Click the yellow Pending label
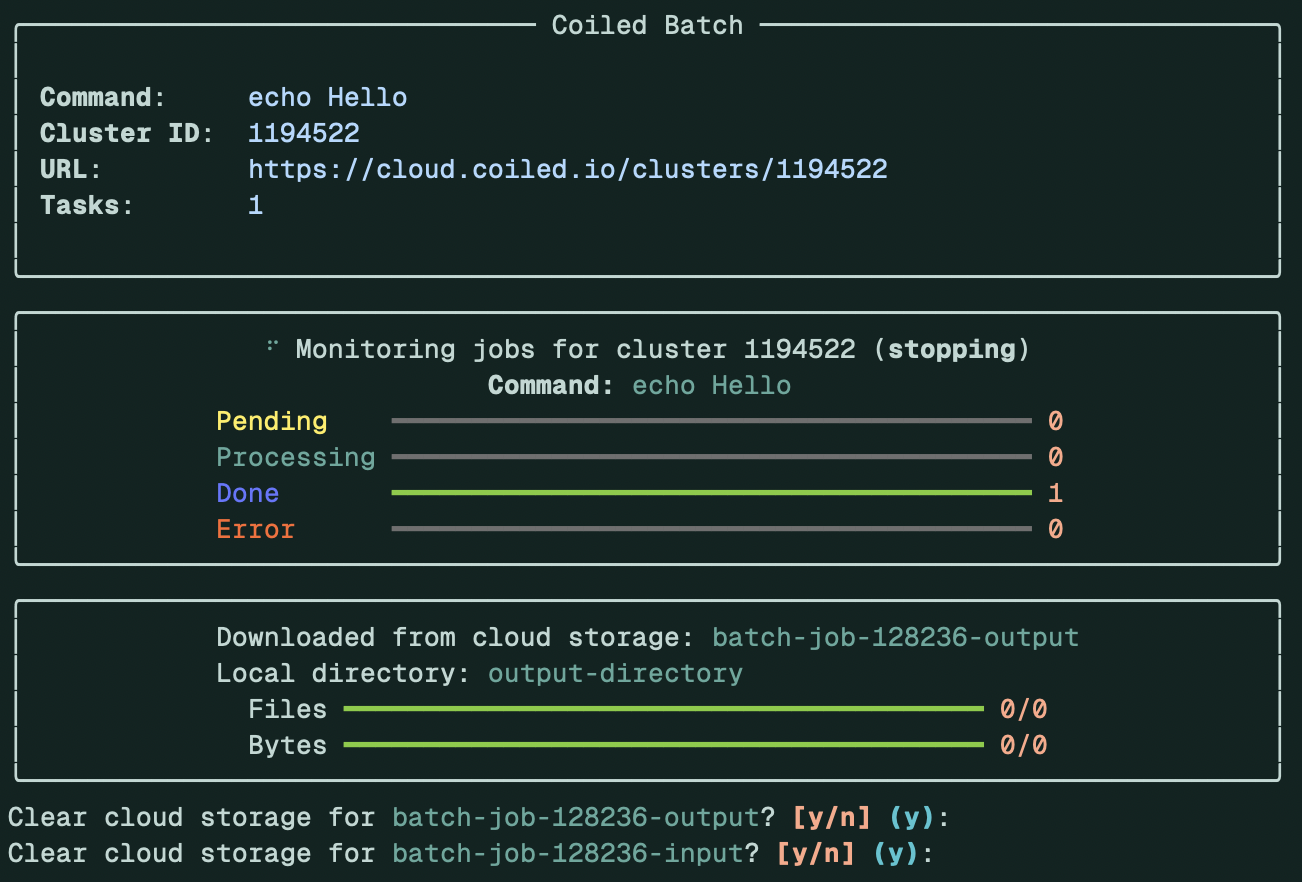 [271, 421]
